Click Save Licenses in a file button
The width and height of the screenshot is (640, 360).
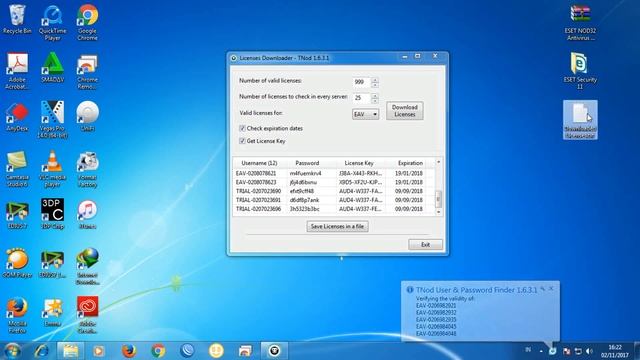click(337, 227)
